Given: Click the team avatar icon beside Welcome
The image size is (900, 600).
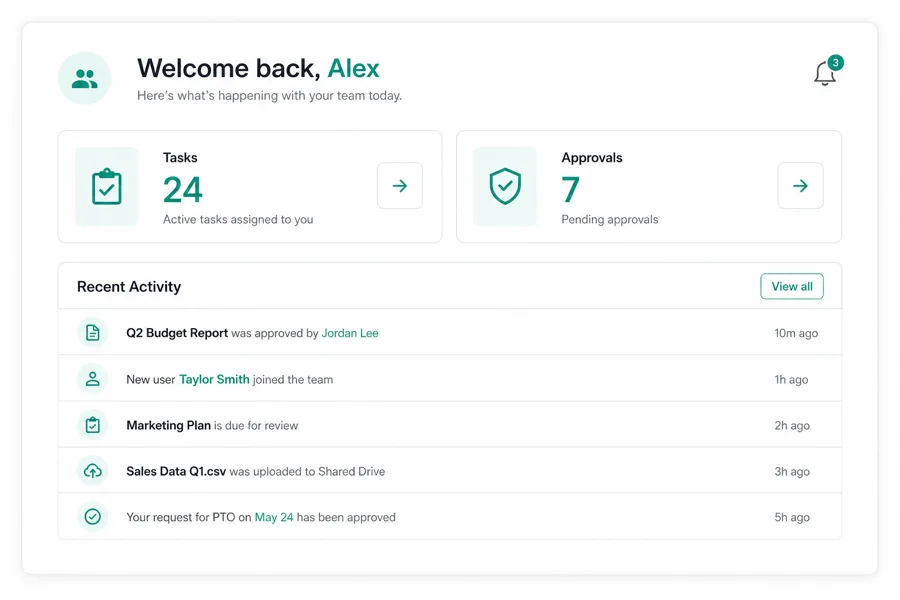Looking at the screenshot, I should click(84, 78).
